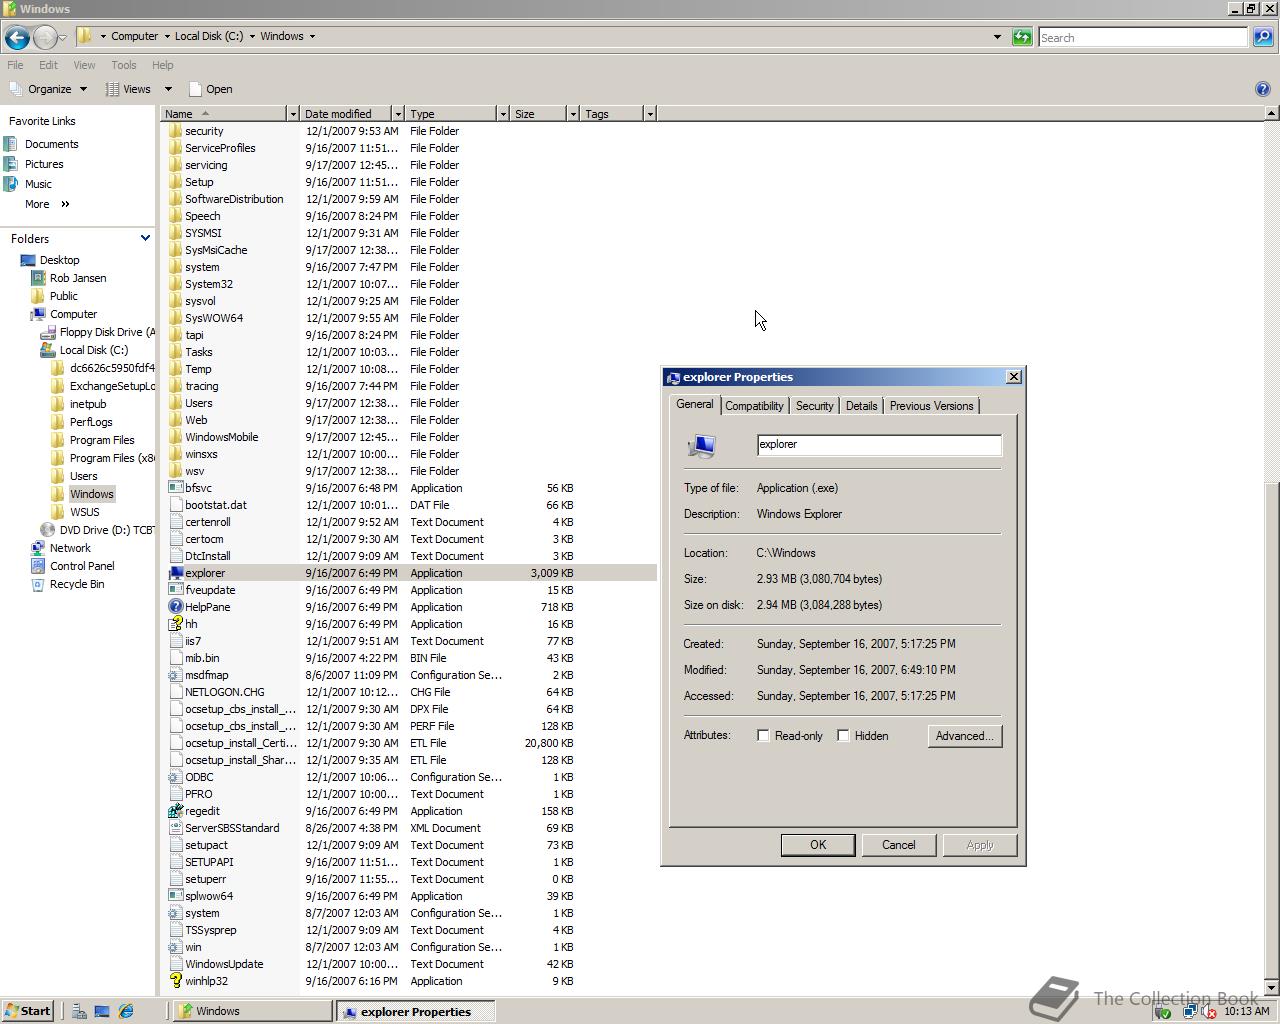Click the Windows taskbar button
The image size is (1280, 1024).
252,1011
